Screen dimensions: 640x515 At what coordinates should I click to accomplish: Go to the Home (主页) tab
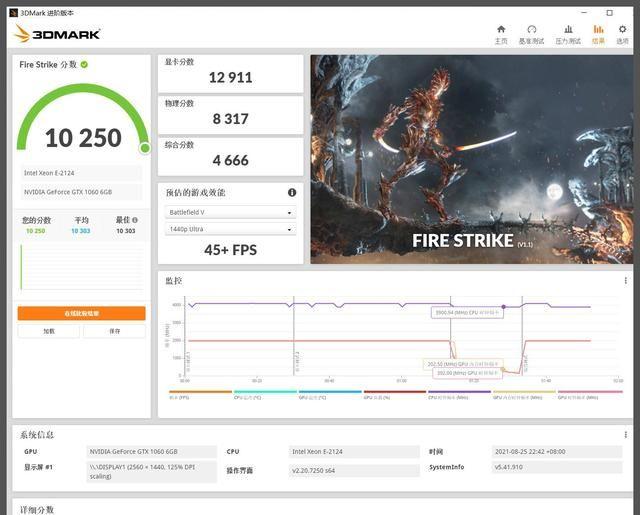pyautogui.click(x=501, y=34)
